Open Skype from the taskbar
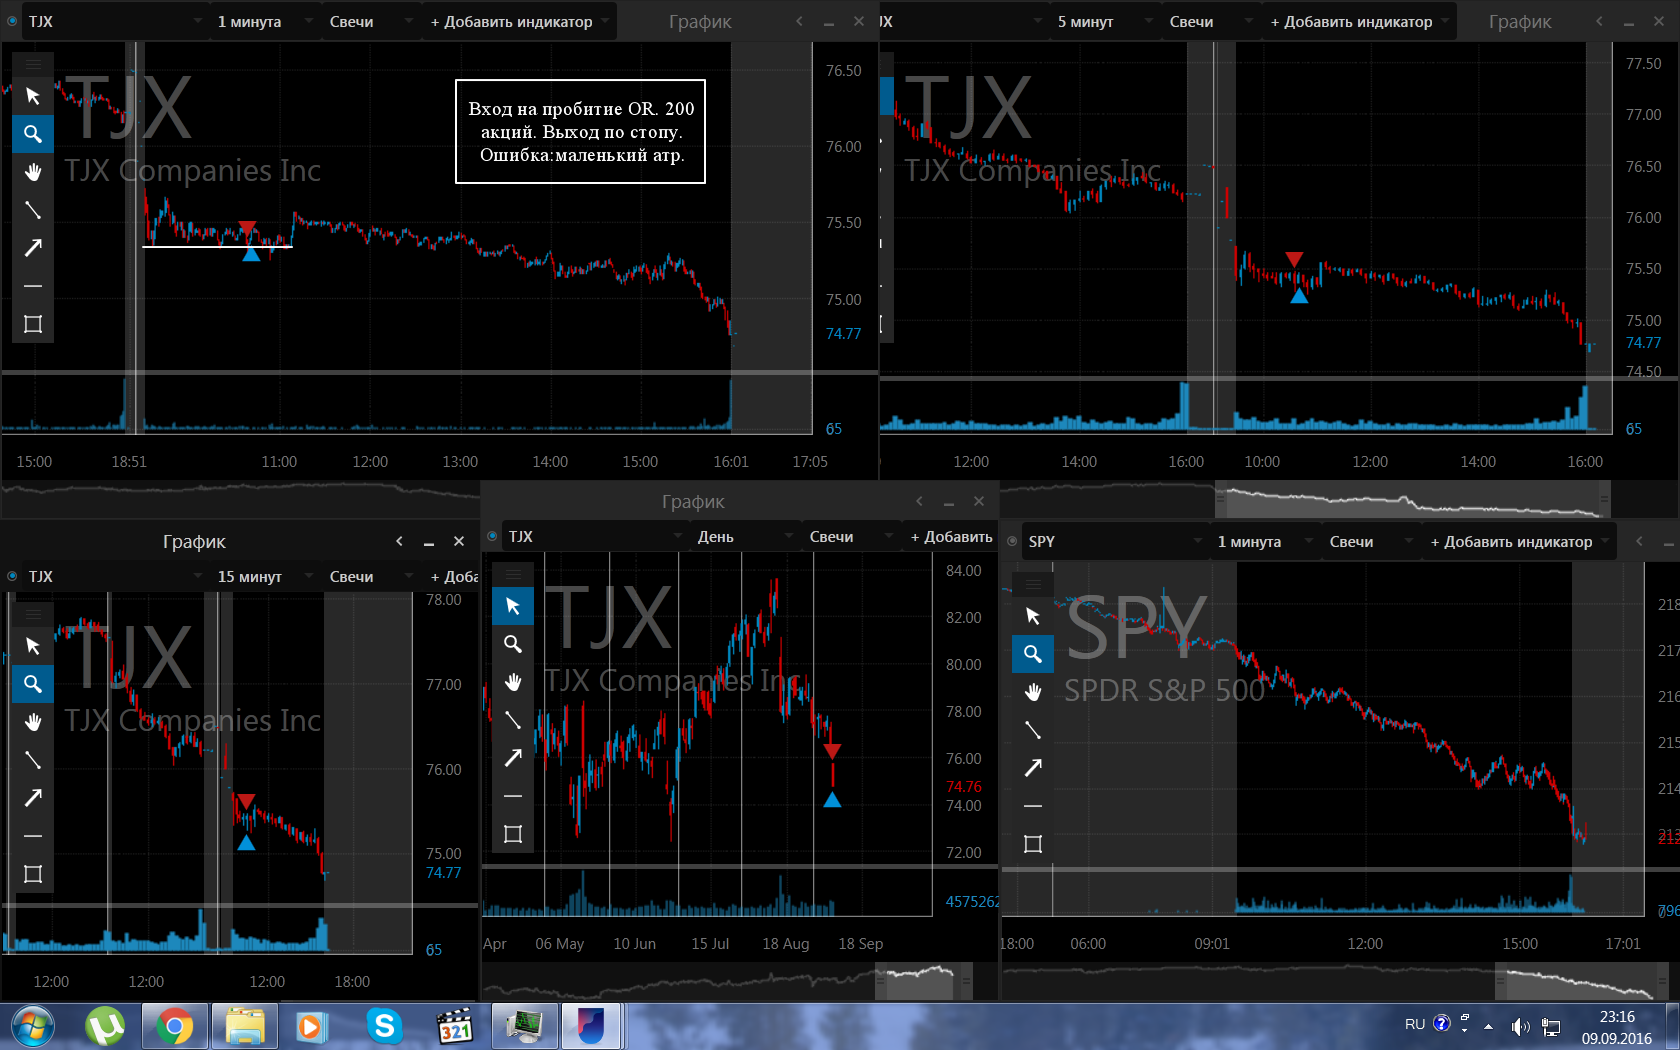This screenshot has height=1050, width=1680. pos(384,1026)
